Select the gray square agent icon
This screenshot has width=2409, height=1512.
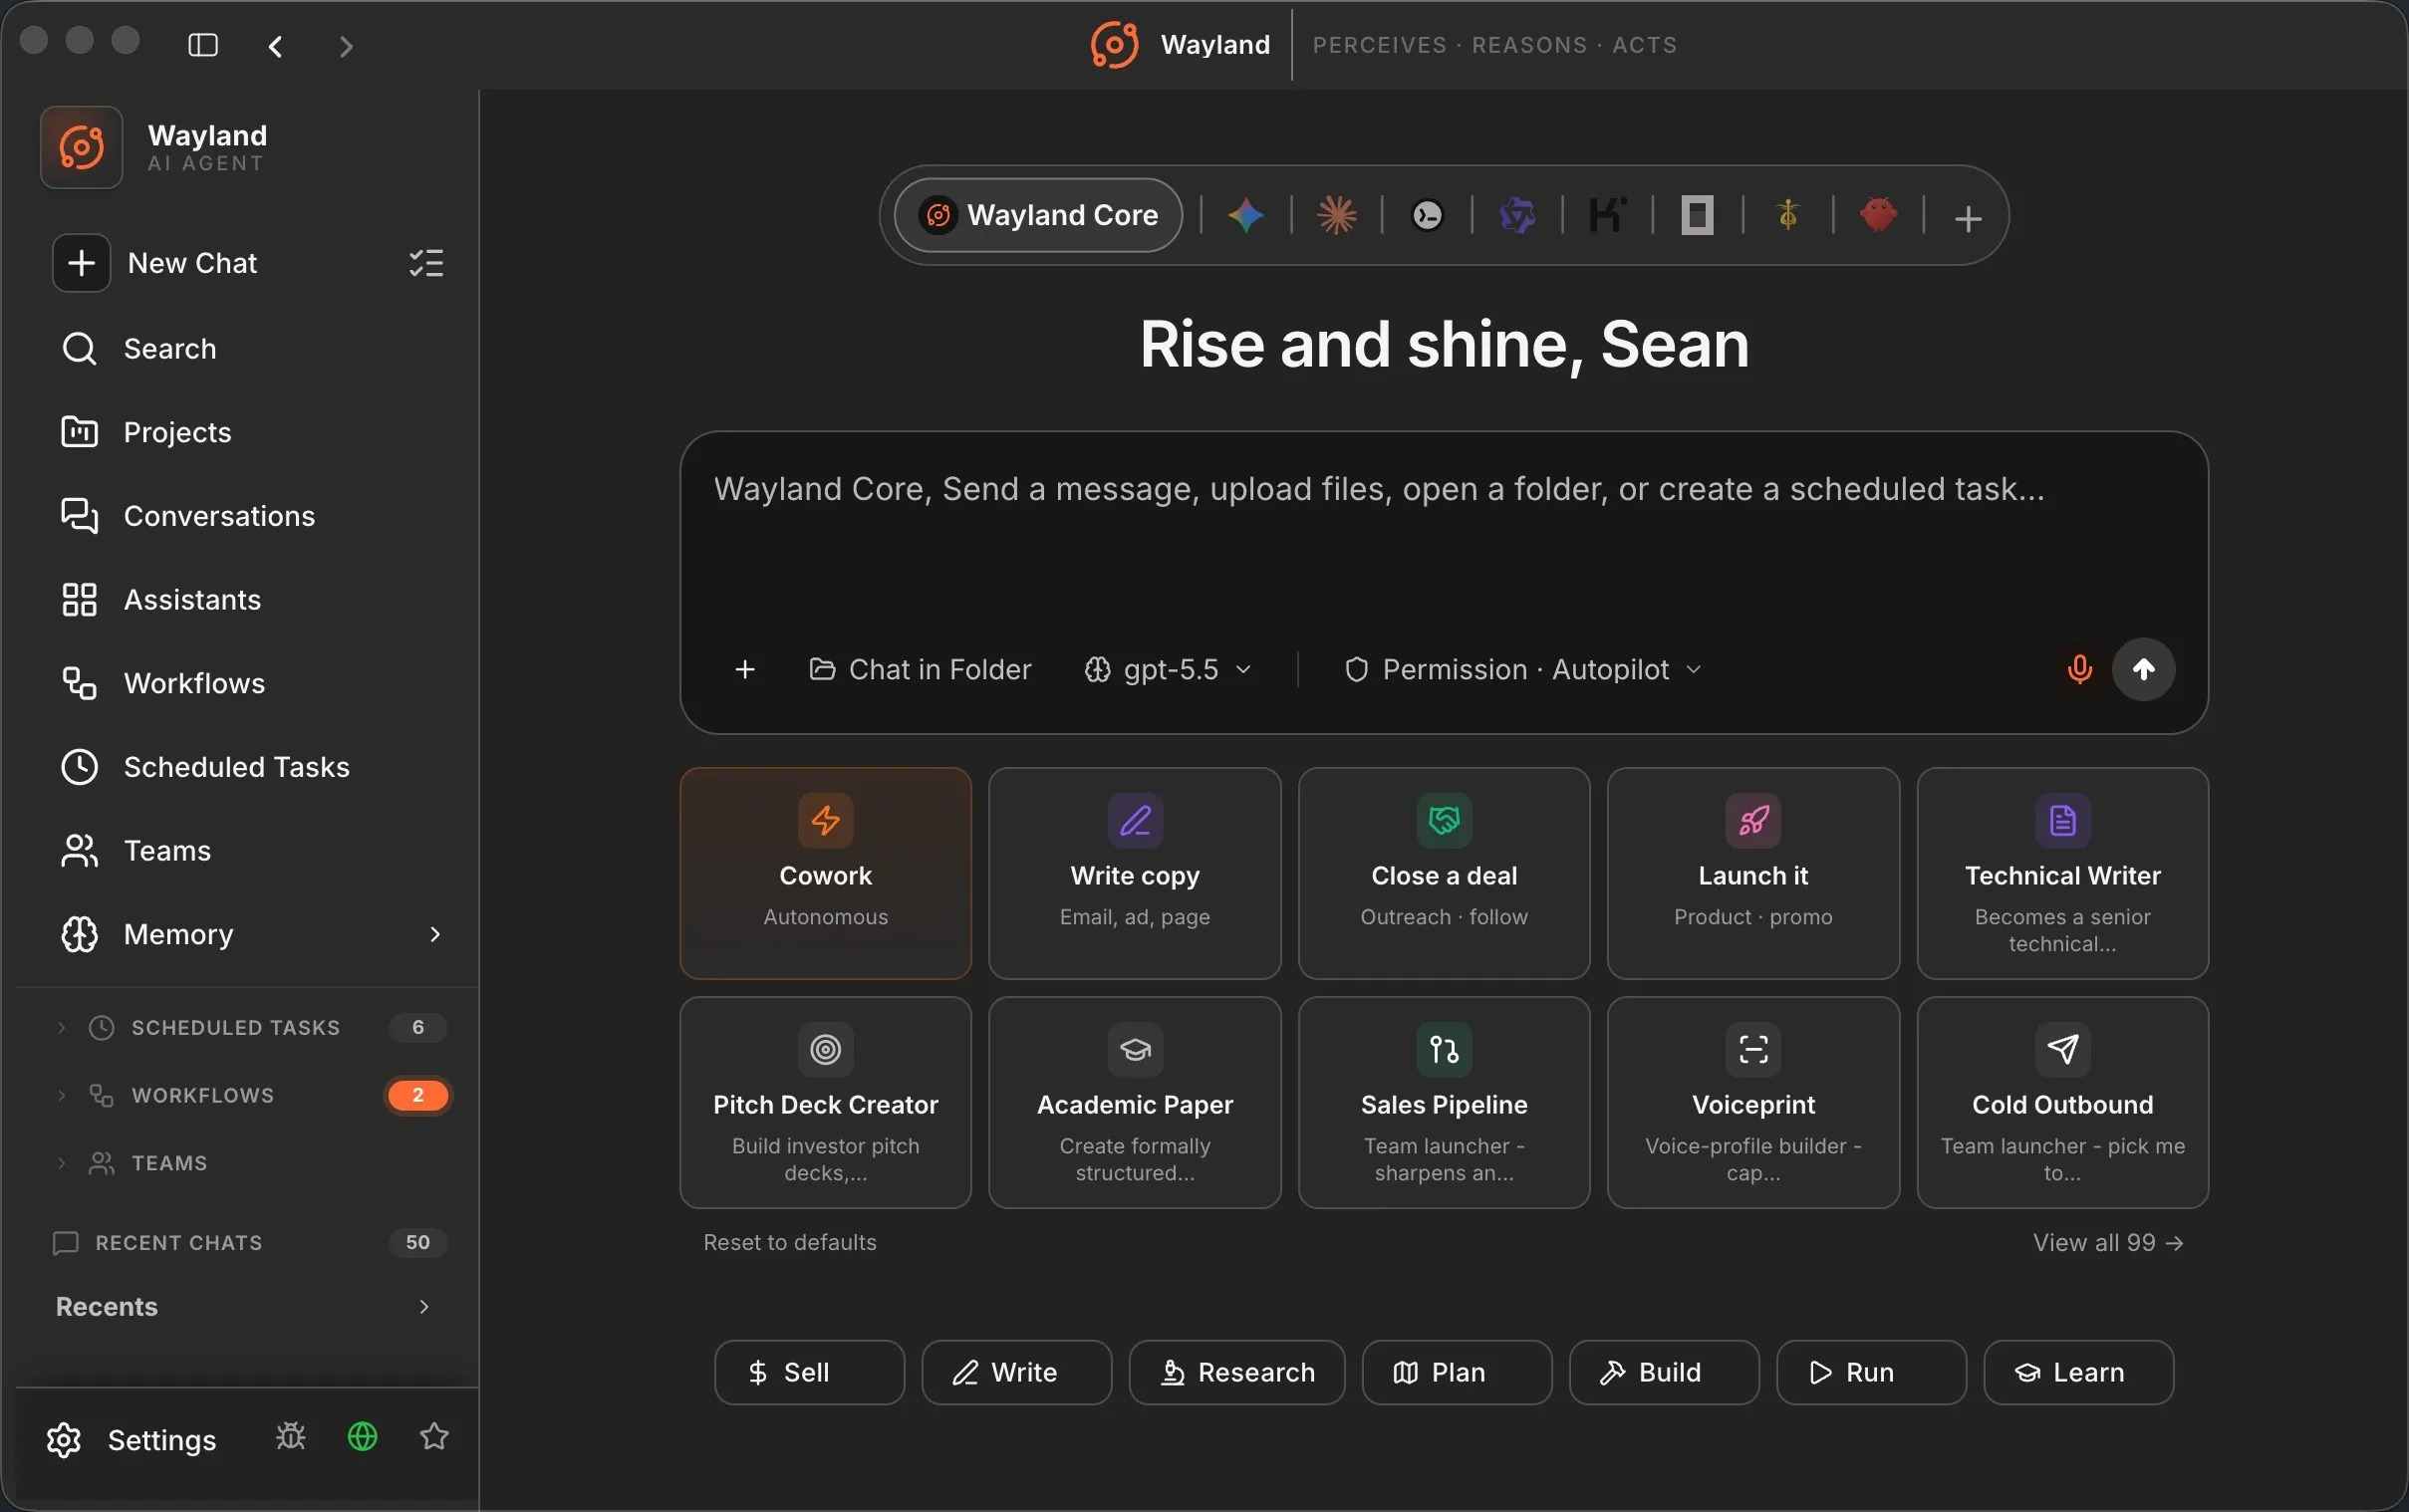pos(1697,215)
